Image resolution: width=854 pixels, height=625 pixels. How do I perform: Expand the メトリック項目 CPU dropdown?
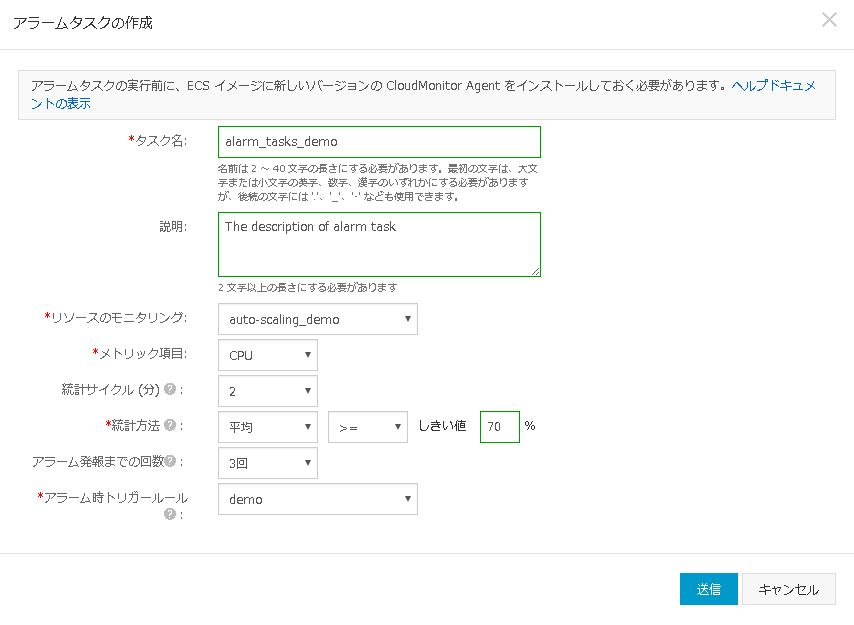coord(267,355)
